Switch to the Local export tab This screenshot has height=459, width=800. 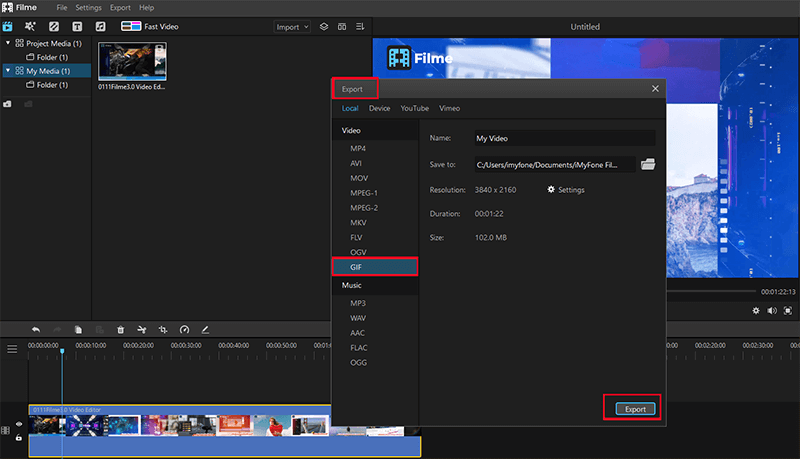click(x=350, y=108)
